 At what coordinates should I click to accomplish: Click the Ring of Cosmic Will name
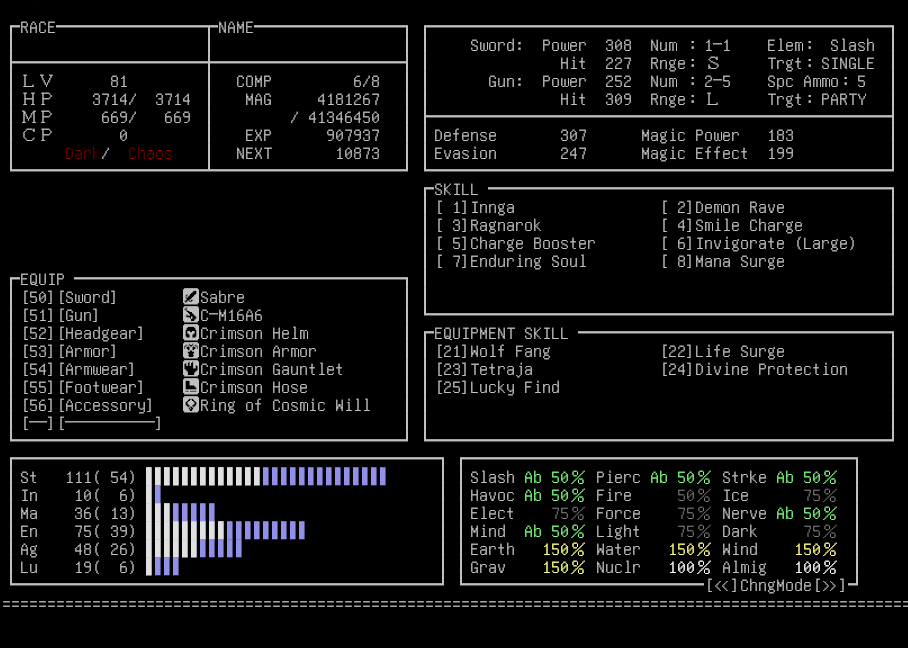click(x=285, y=405)
